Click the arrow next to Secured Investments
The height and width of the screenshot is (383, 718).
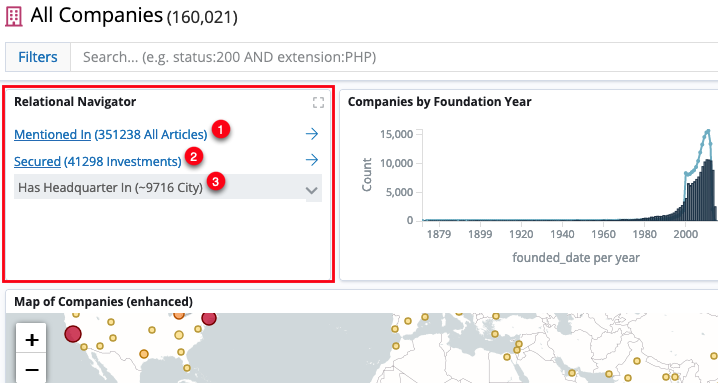pos(312,160)
